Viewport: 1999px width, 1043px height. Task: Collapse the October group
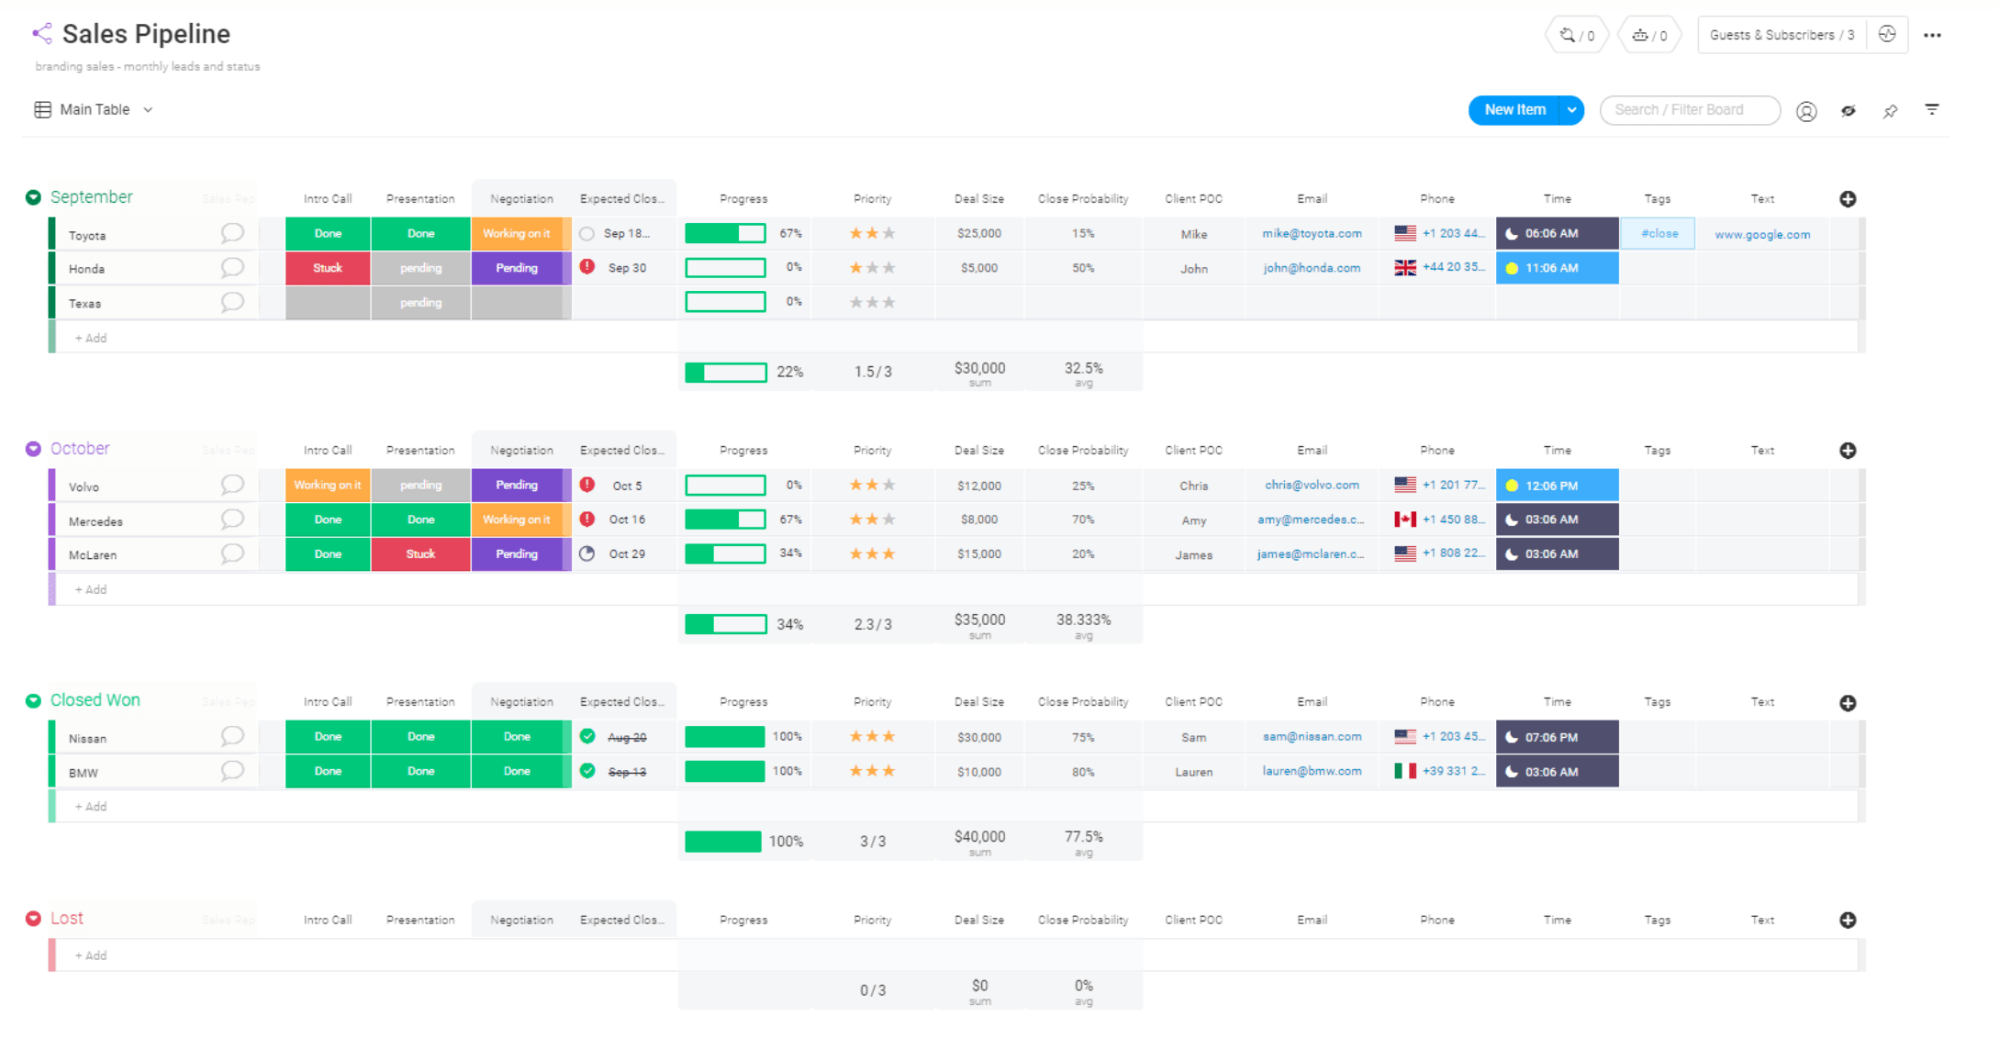33,449
